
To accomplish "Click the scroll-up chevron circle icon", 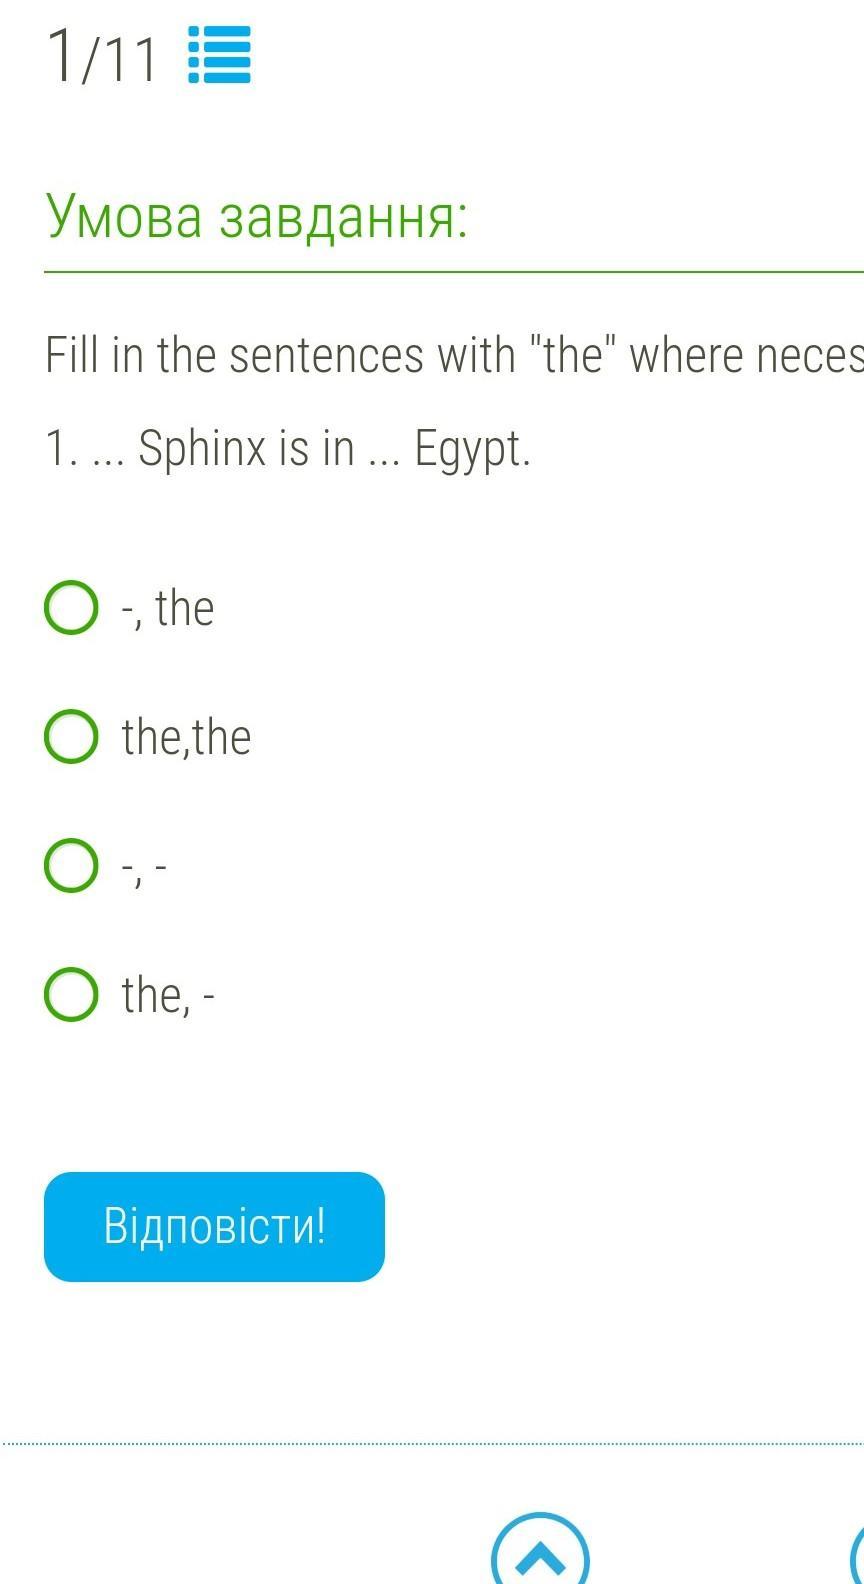I will tap(540, 1554).
